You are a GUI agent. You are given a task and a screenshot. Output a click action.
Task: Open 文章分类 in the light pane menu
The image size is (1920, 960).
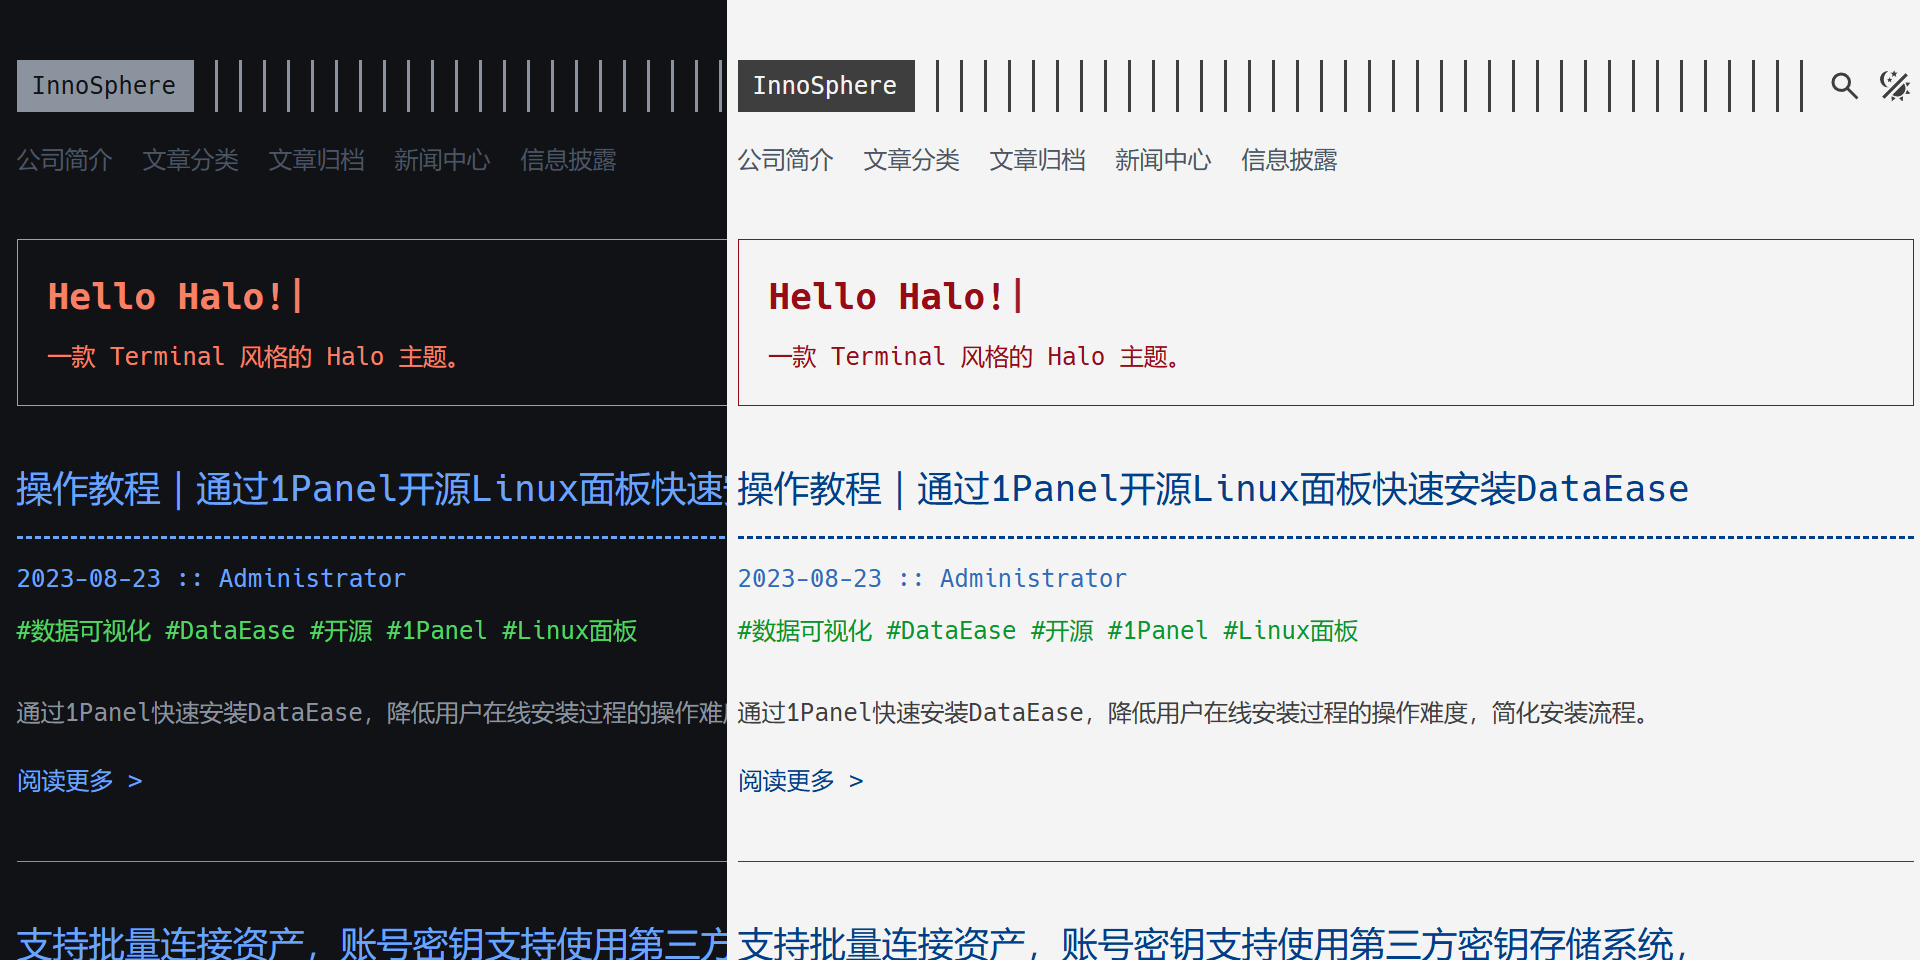pos(911,160)
